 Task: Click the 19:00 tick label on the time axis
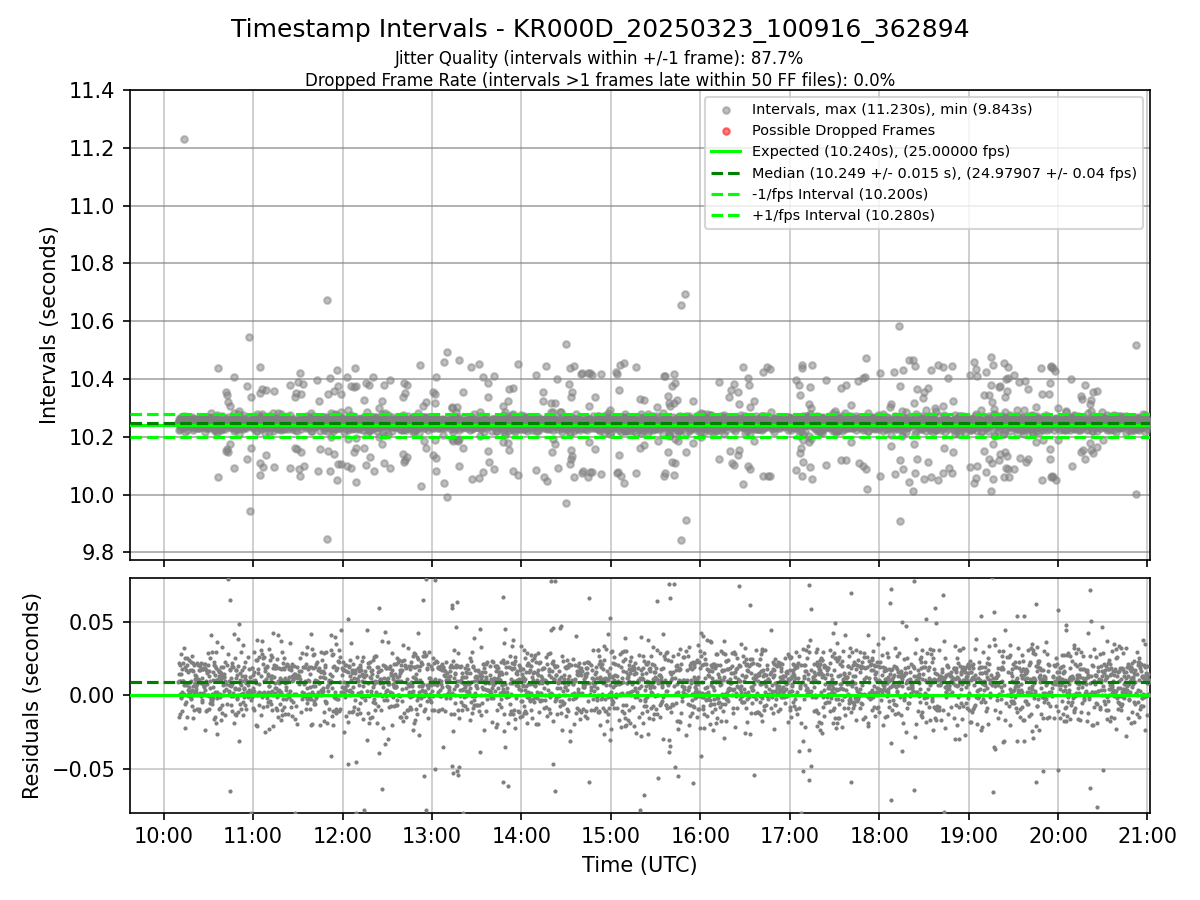click(969, 835)
